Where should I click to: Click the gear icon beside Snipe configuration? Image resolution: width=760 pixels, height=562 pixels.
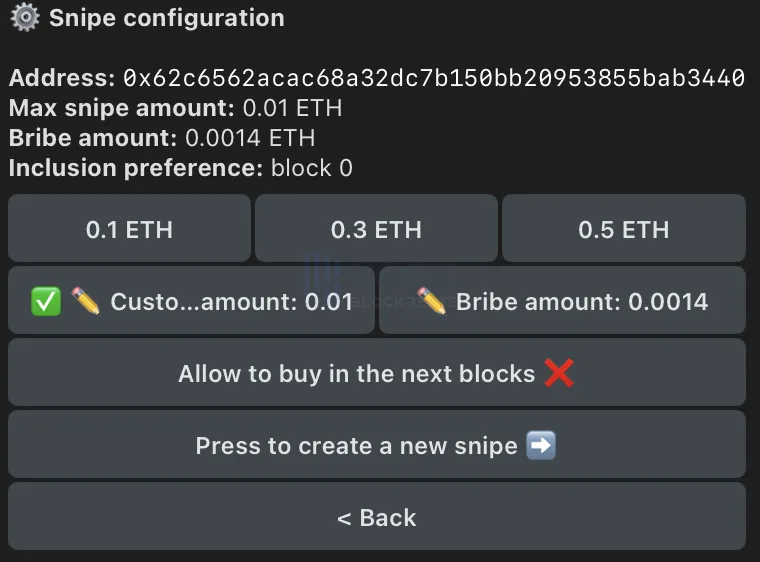point(24,18)
